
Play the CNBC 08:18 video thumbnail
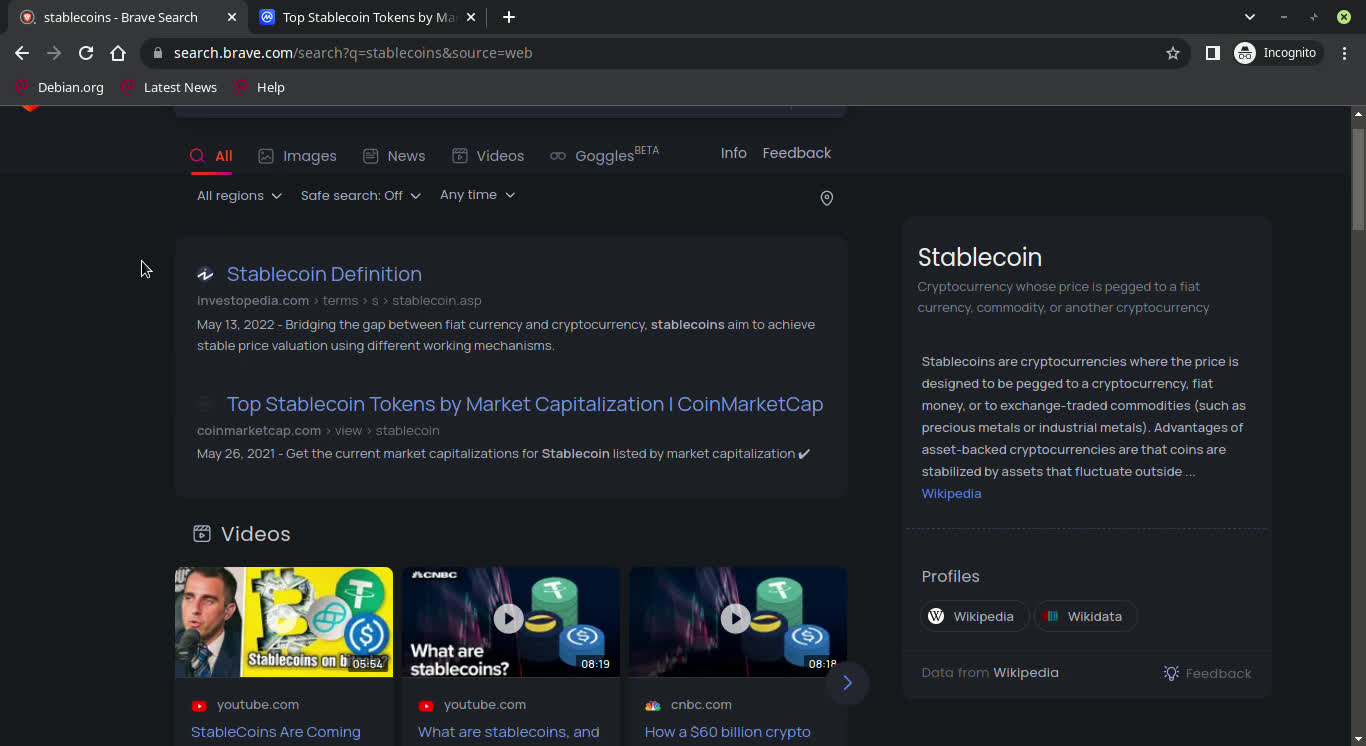pyautogui.click(x=738, y=622)
